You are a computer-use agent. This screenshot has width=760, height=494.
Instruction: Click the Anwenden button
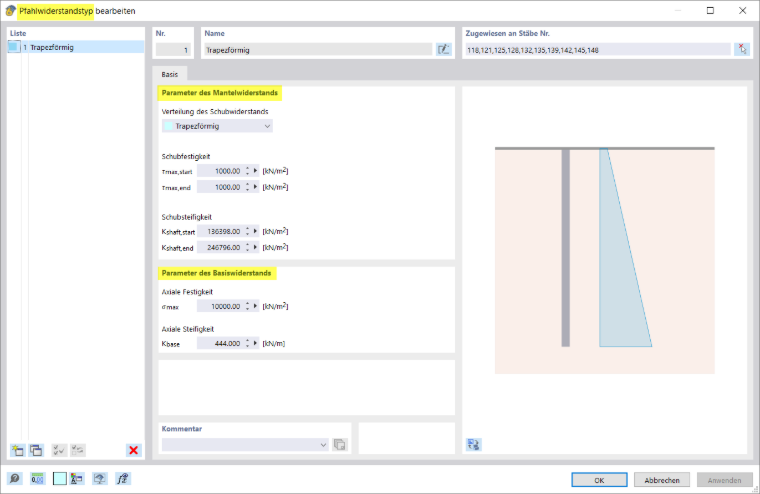tap(724, 480)
